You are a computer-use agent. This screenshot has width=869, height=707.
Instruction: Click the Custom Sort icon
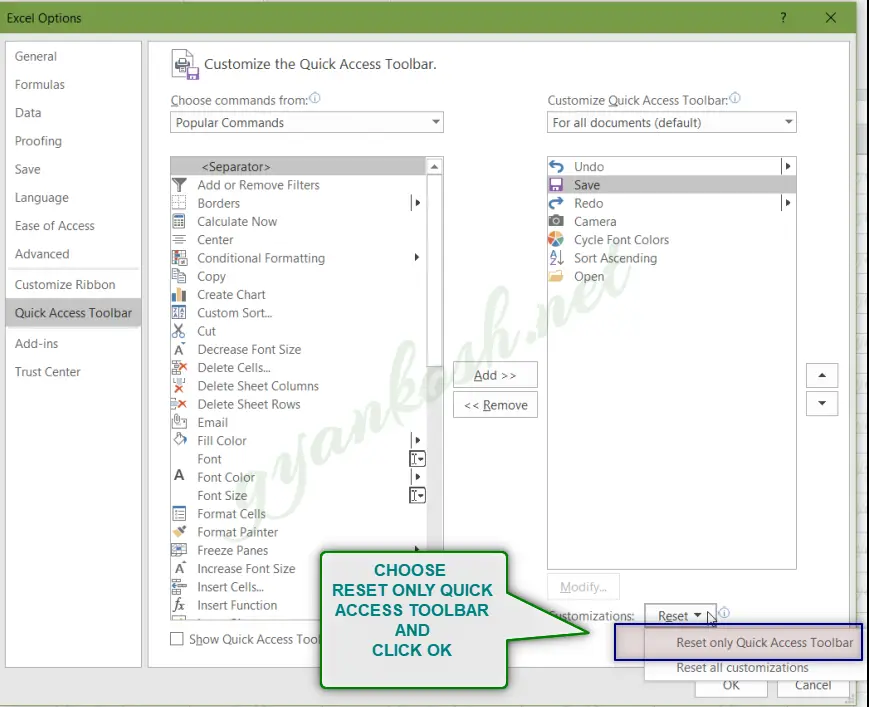tap(179, 312)
